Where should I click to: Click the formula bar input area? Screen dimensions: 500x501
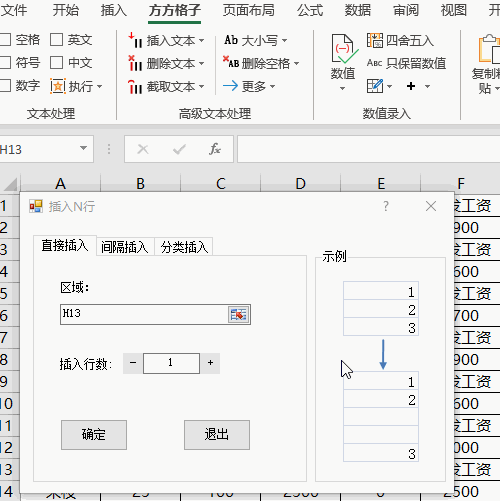coord(369,149)
